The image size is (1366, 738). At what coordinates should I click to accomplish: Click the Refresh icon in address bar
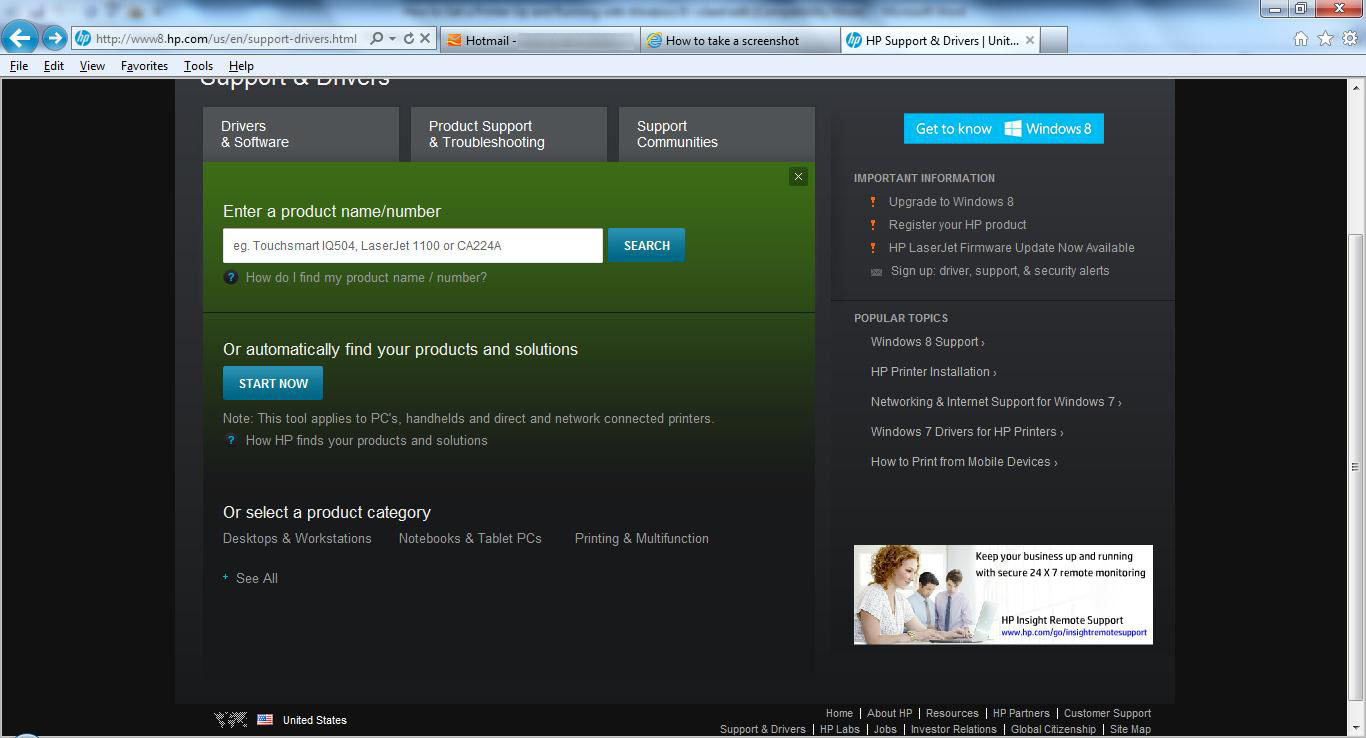[x=408, y=39]
